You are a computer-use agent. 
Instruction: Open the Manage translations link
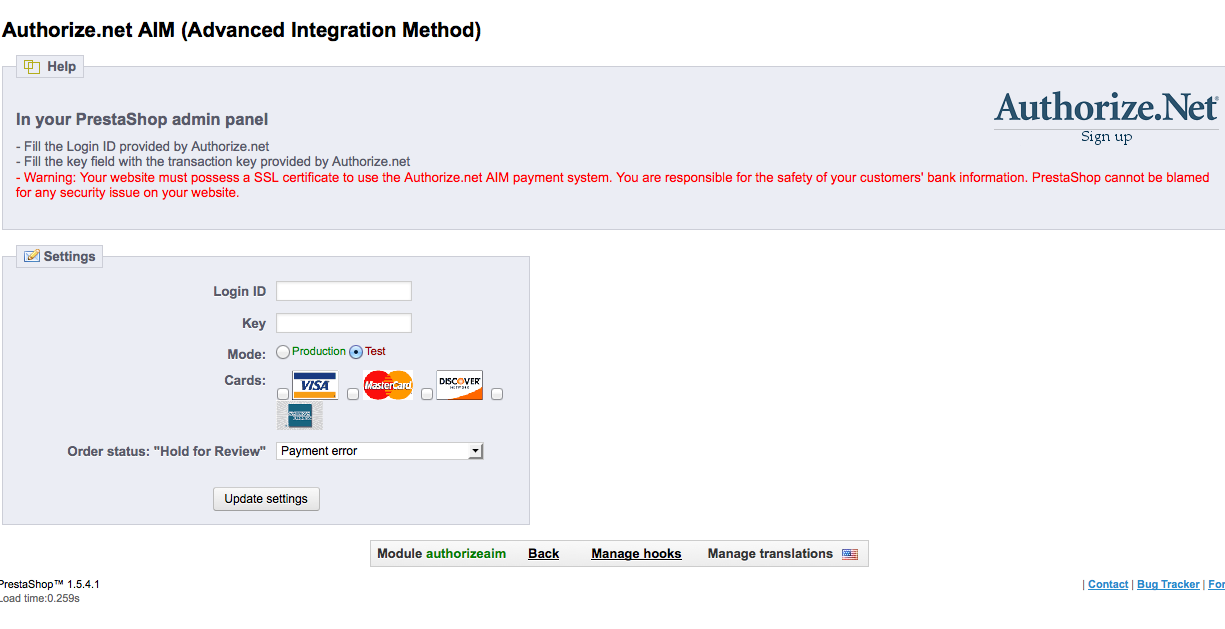click(770, 554)
